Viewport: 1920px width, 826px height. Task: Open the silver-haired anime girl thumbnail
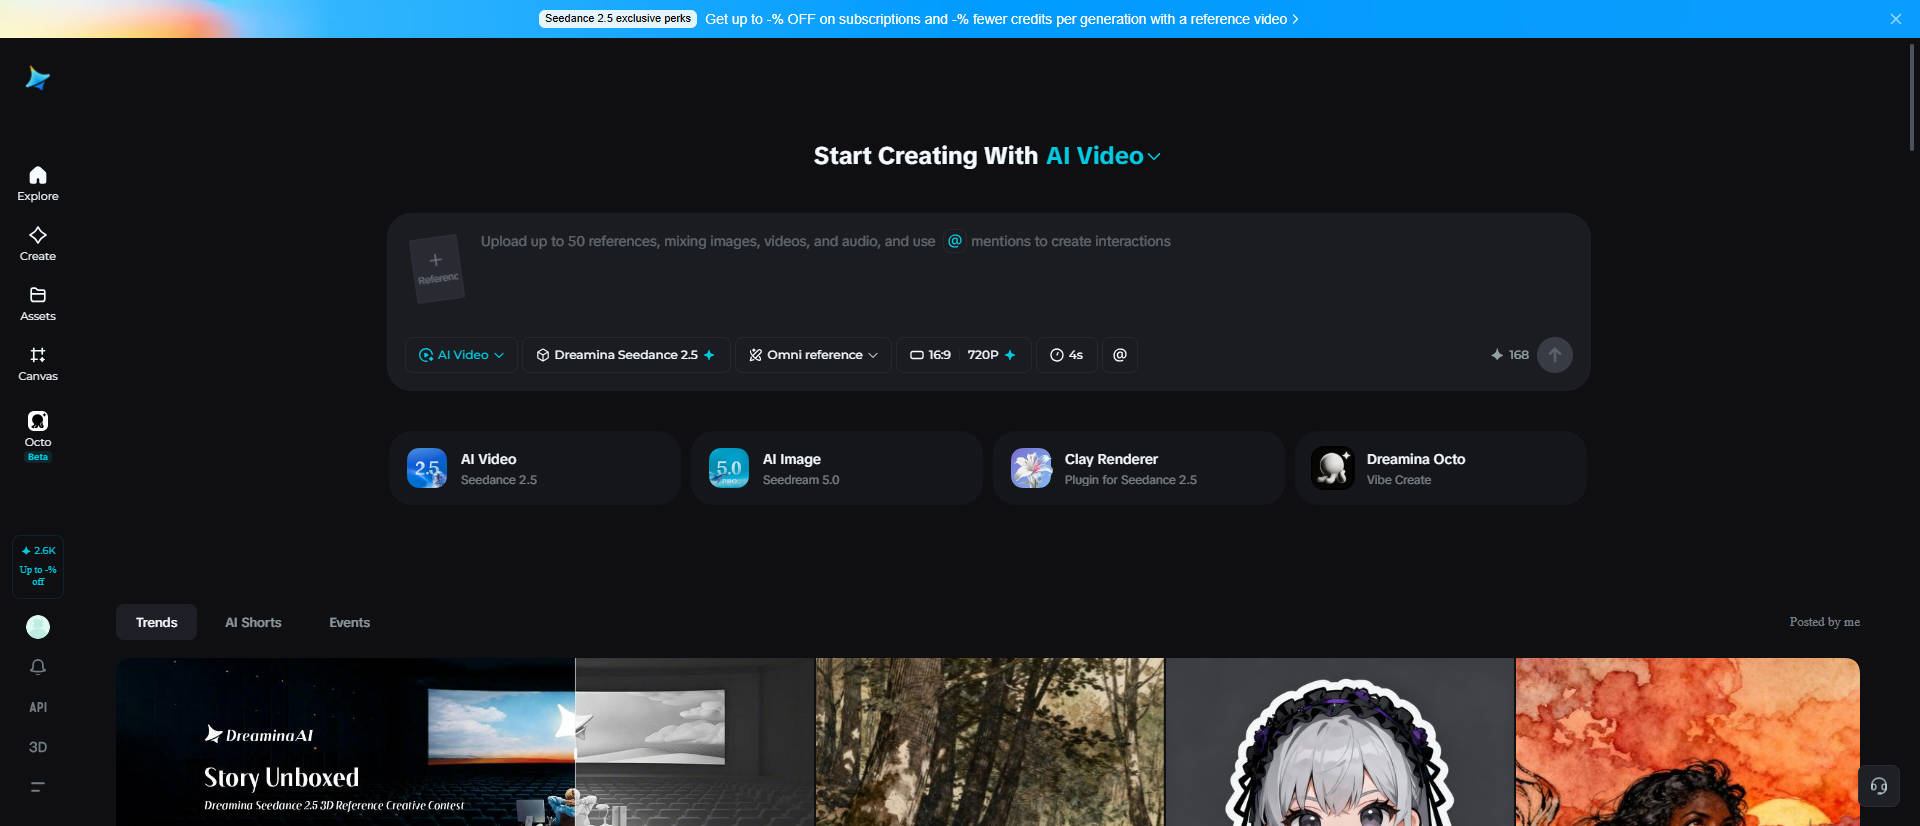coord(1340,742)
